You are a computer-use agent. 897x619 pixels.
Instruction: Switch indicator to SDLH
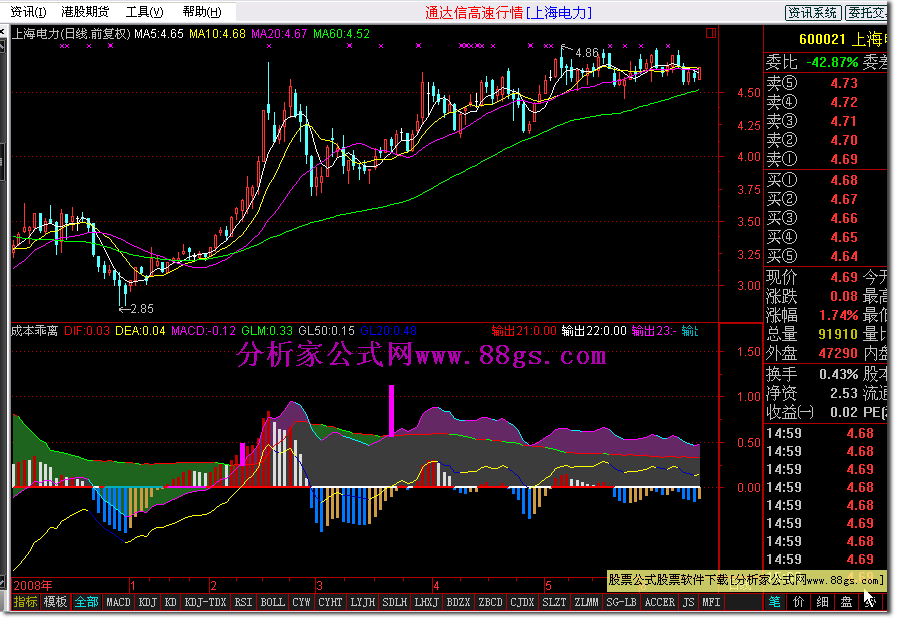click(394, 602)
